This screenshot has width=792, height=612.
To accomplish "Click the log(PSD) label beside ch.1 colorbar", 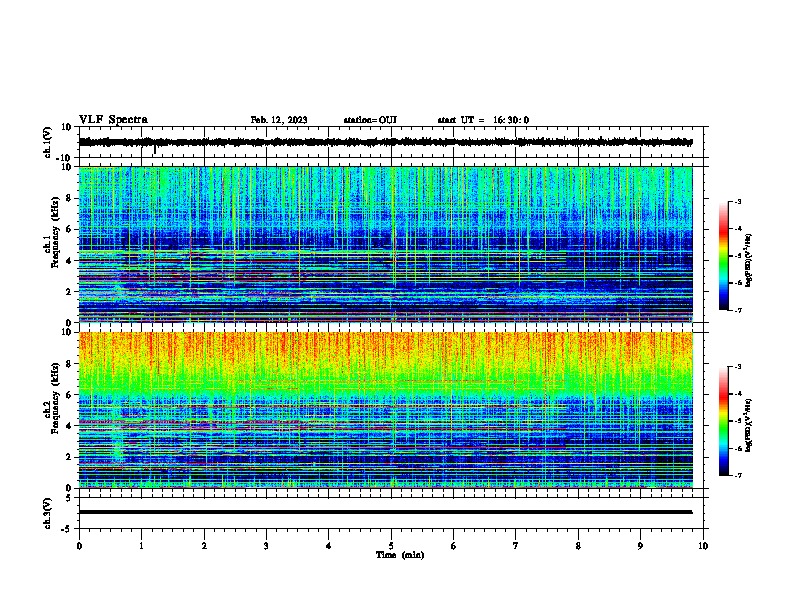I will point(749,261).
